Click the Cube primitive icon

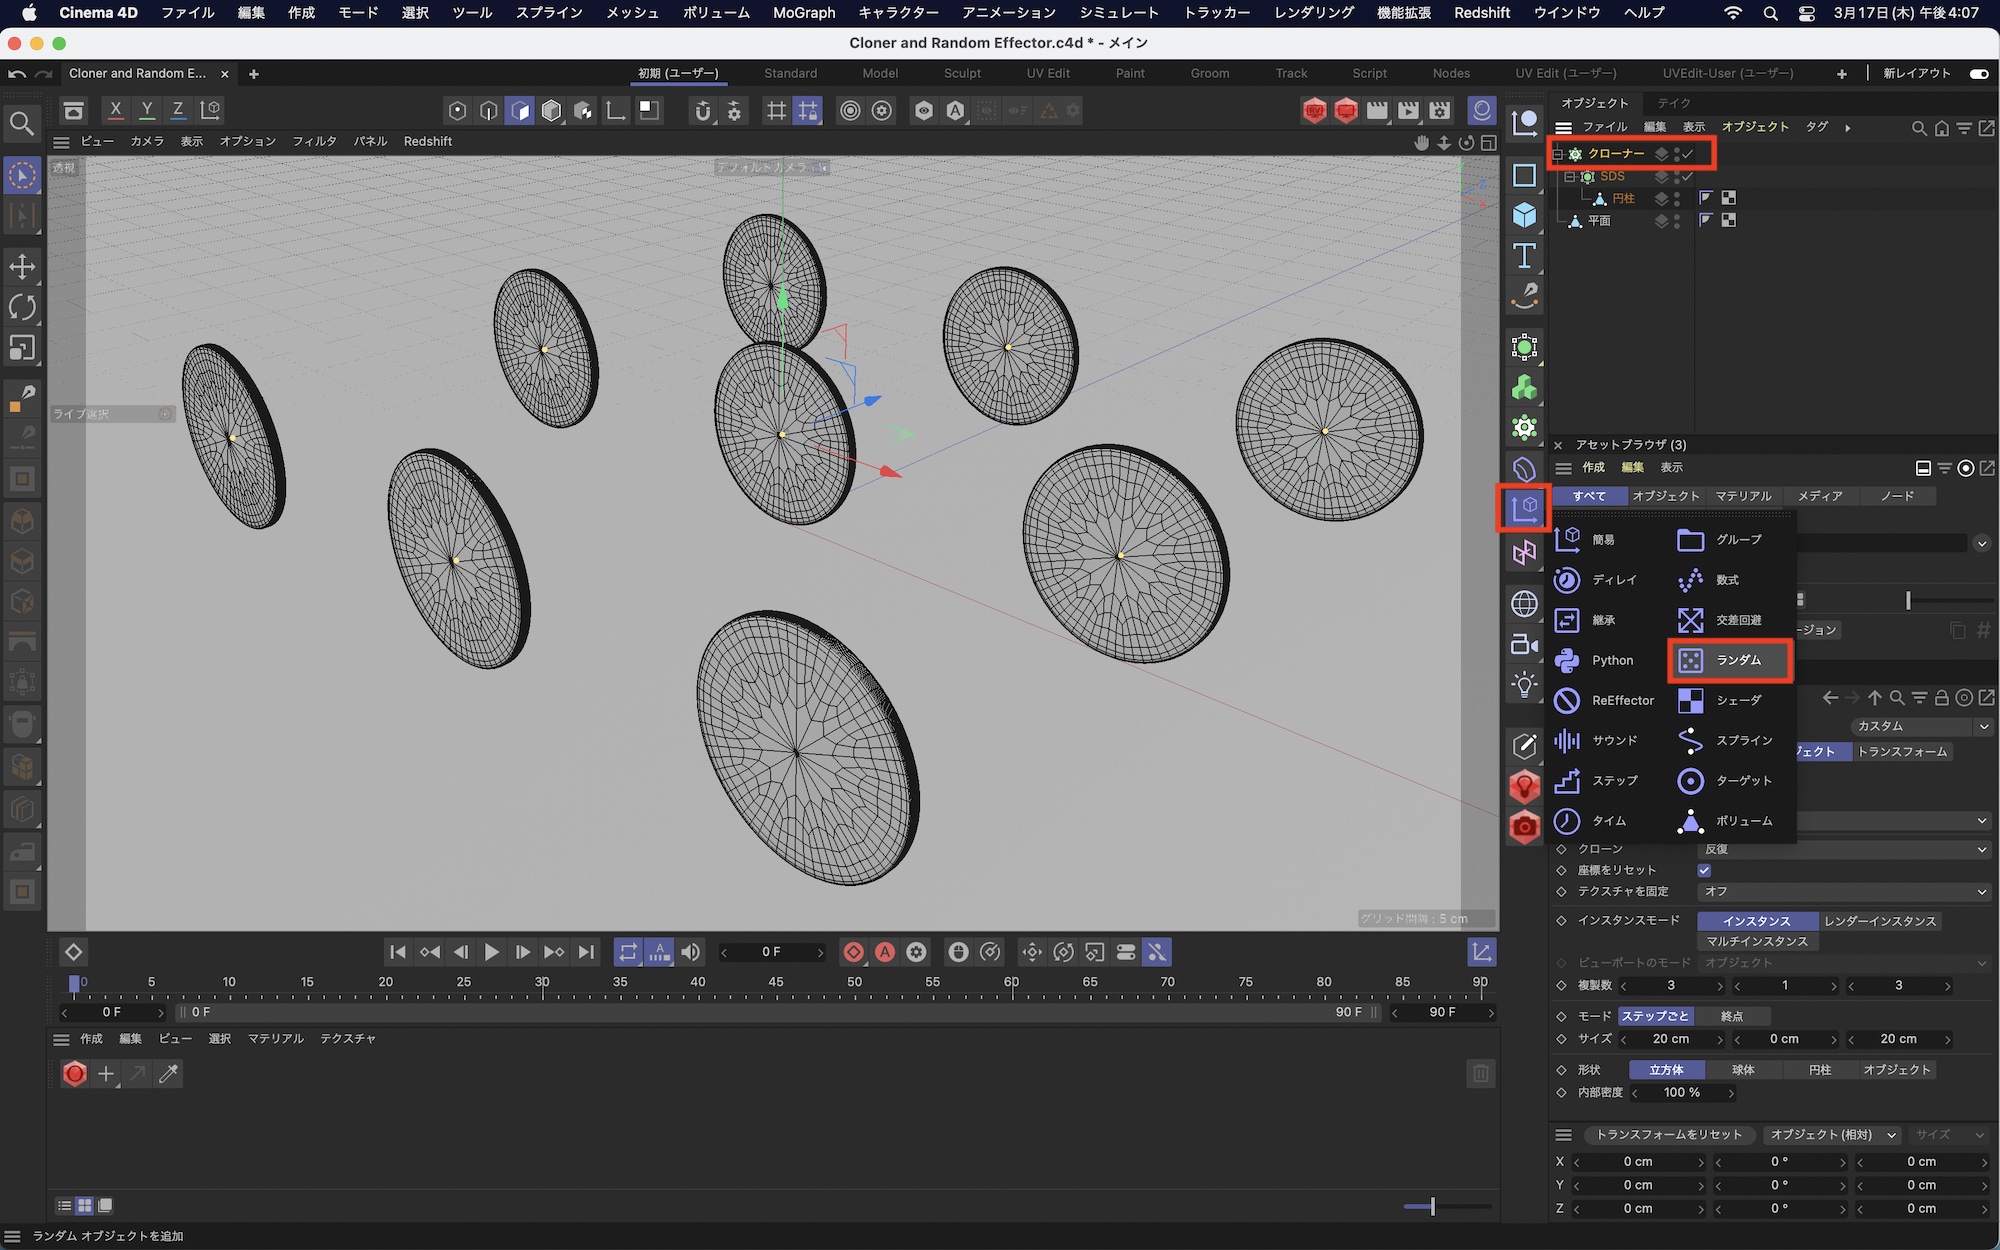point(1524,215)
